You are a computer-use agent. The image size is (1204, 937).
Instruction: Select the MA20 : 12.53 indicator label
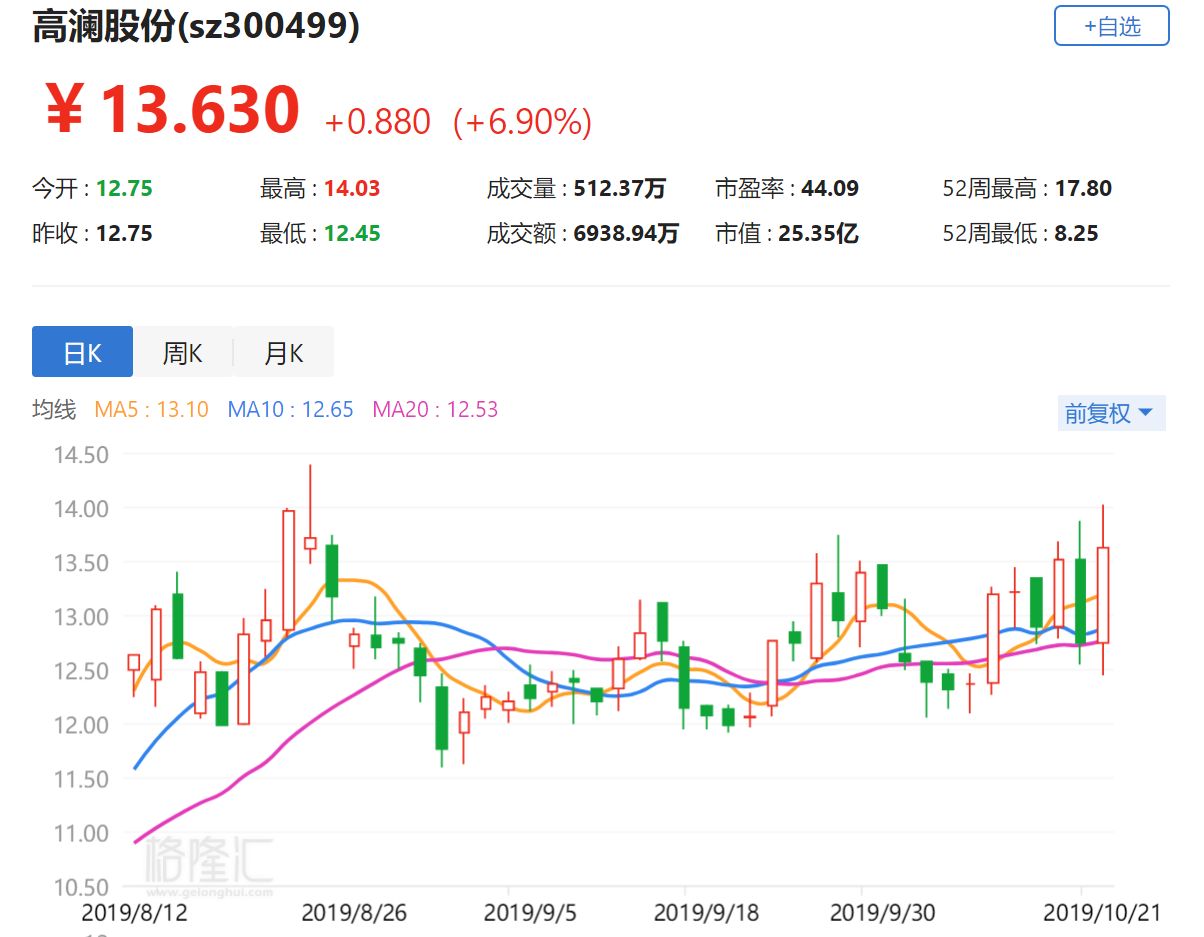(435, 409)
